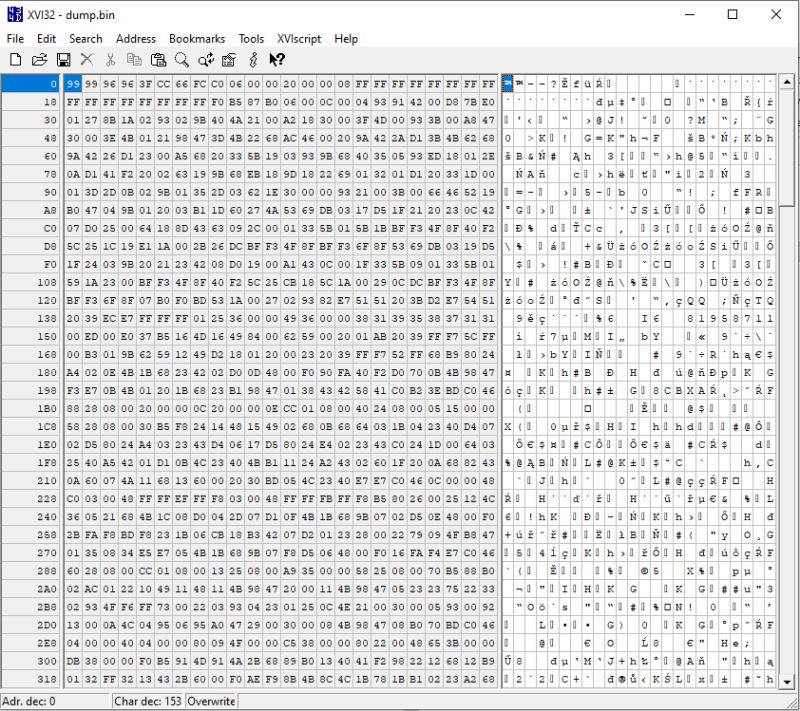The width and height of the screenshot is (800, 711).
Task: Select first hex byte F3 in row 198
Action: coord(73,391)
